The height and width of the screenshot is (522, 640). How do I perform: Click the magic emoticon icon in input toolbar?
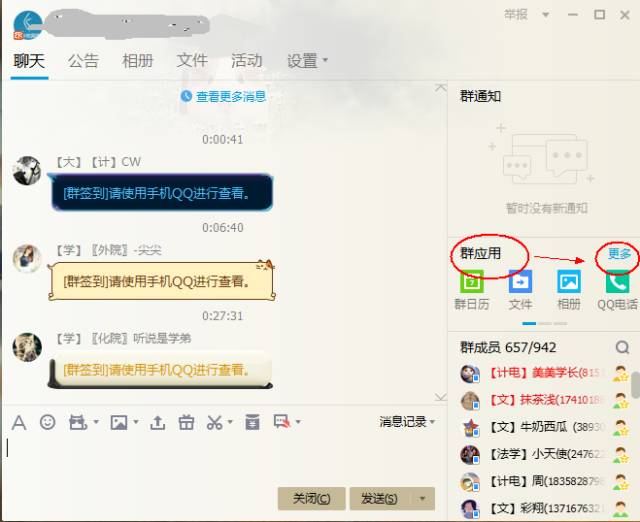click(78, 422)
